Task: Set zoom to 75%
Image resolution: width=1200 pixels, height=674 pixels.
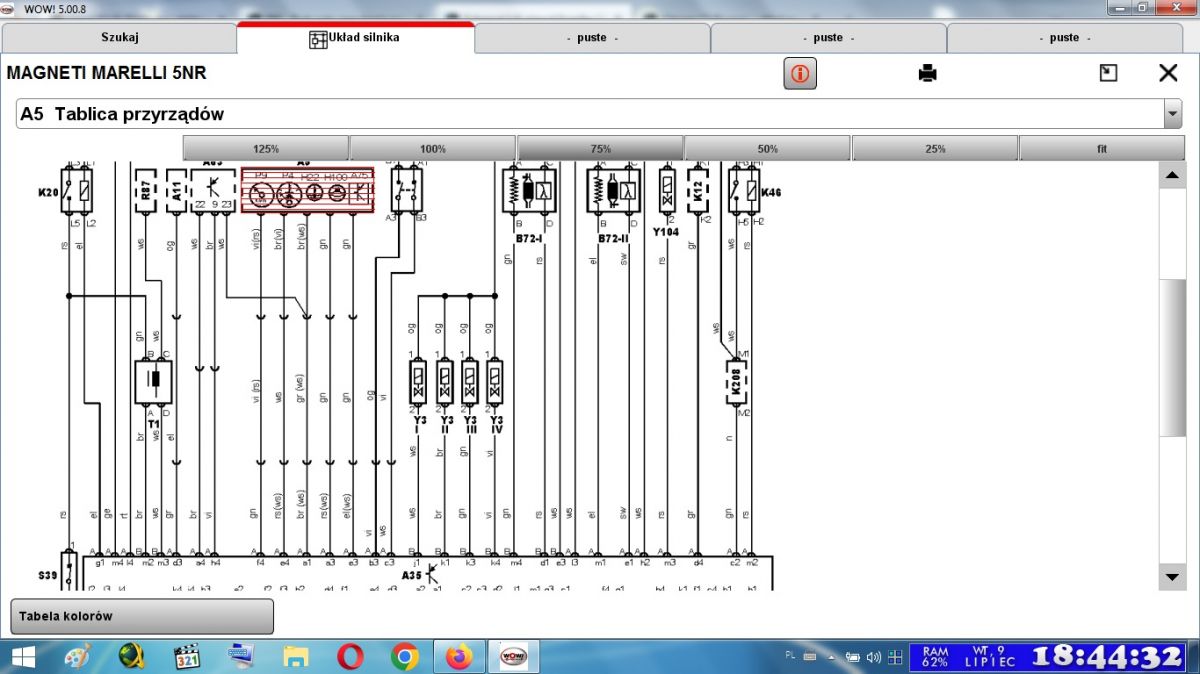Action: click(600, 148)
